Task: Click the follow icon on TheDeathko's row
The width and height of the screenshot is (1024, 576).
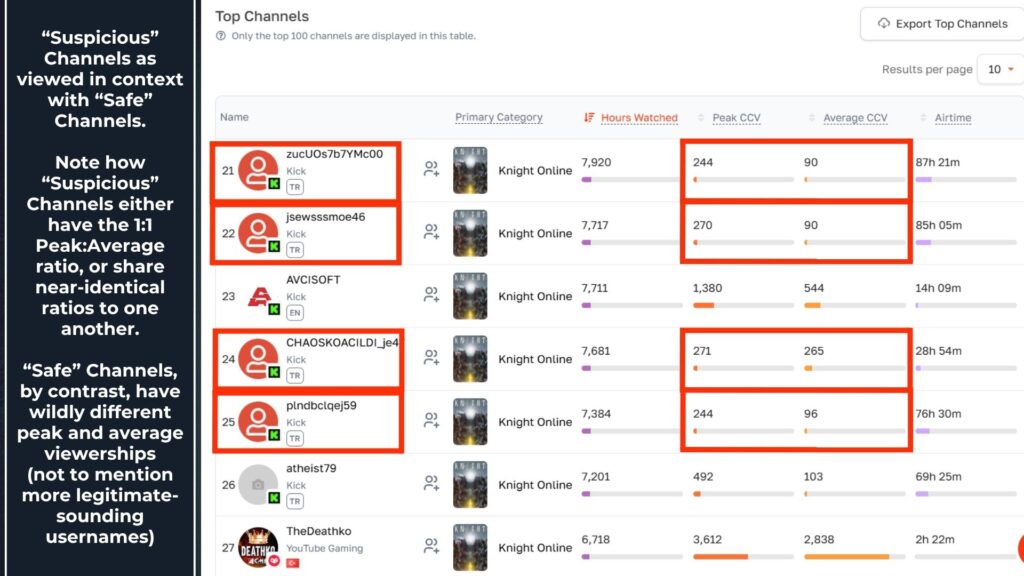Action: (430, 545)
